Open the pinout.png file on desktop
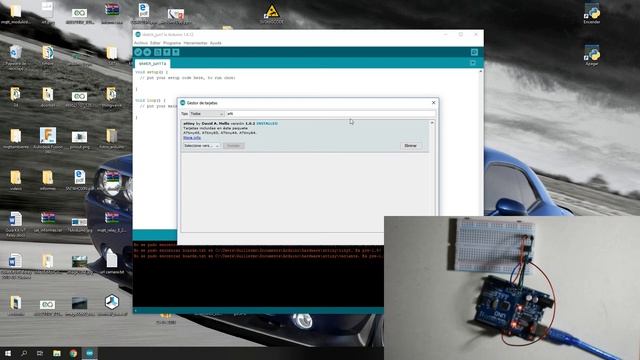The image size is (640, 360). [x=80, y=140]
